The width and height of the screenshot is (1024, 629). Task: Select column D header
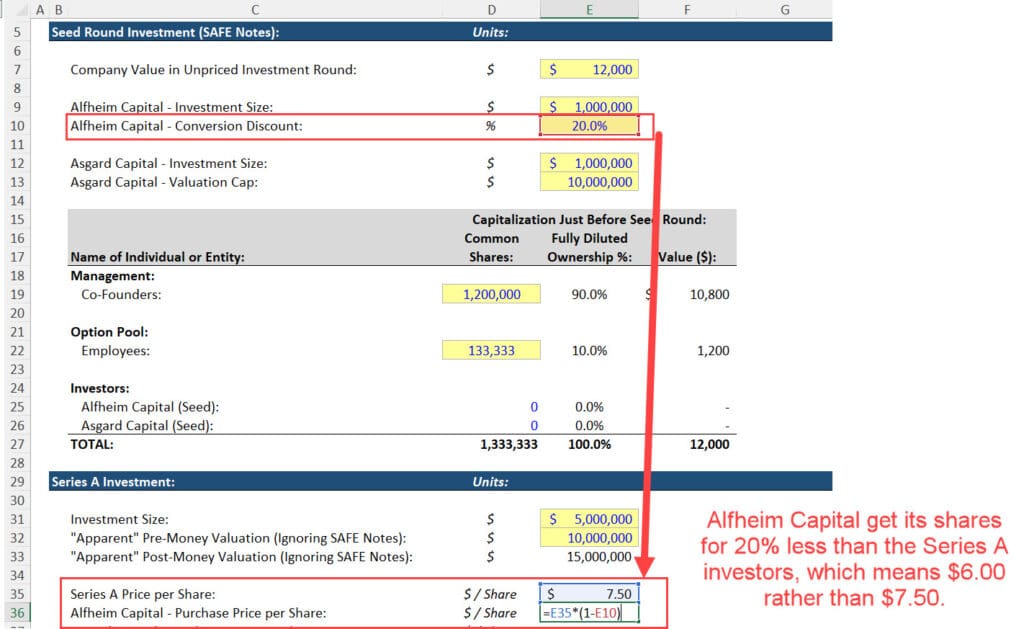click(x=491, y=8)
